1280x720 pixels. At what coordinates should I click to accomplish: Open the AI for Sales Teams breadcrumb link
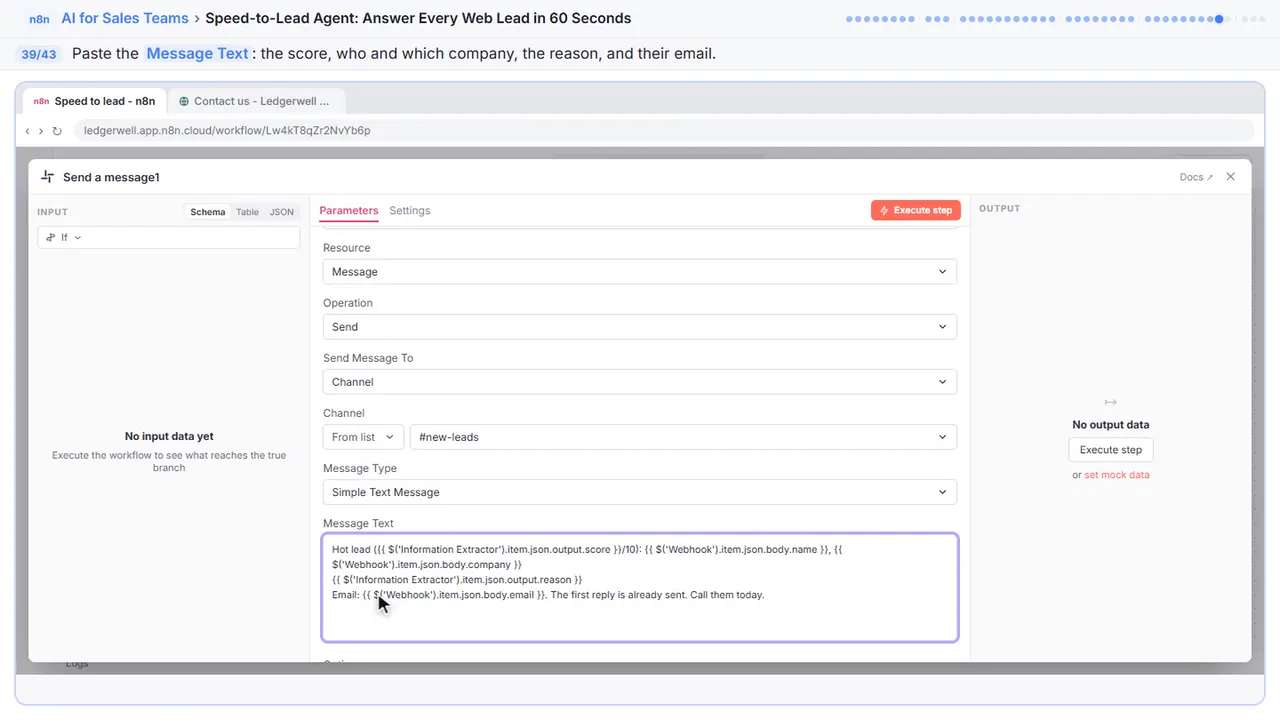tap(124, 18)
